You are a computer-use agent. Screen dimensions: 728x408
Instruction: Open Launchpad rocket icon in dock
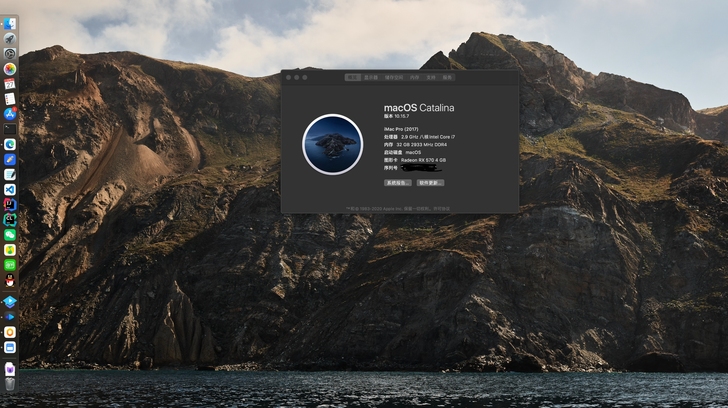[10, 39]
